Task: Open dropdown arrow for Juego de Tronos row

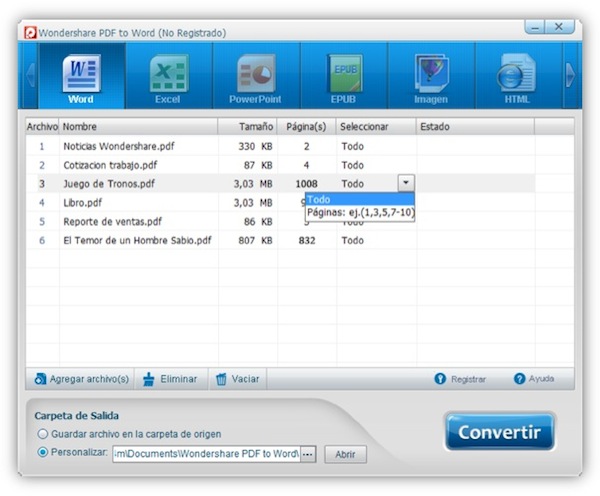Action: click(406, 183)
